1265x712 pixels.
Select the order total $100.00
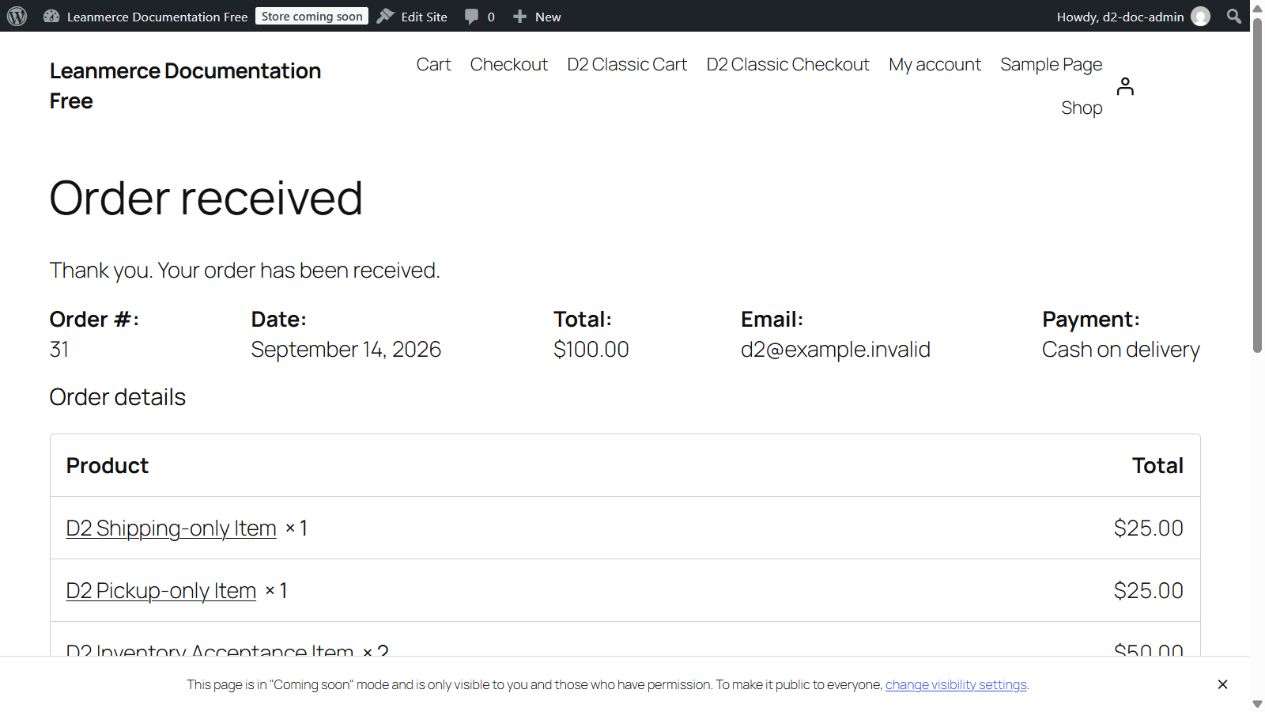coord(591,349)
